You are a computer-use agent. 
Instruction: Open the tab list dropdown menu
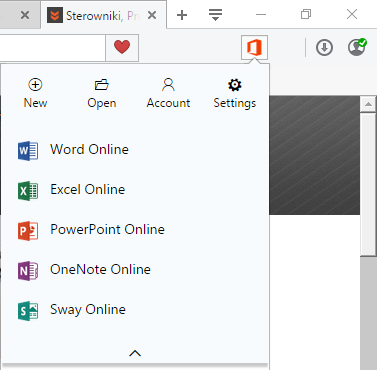click(x=215, y=15)
